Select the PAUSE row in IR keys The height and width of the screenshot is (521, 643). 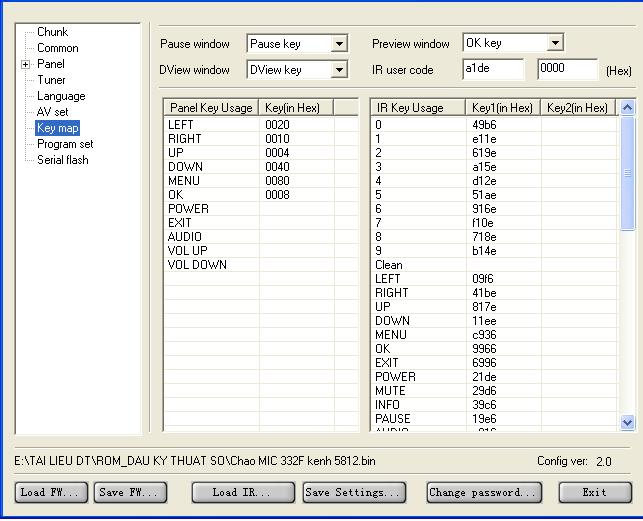(x=494, y=418)
